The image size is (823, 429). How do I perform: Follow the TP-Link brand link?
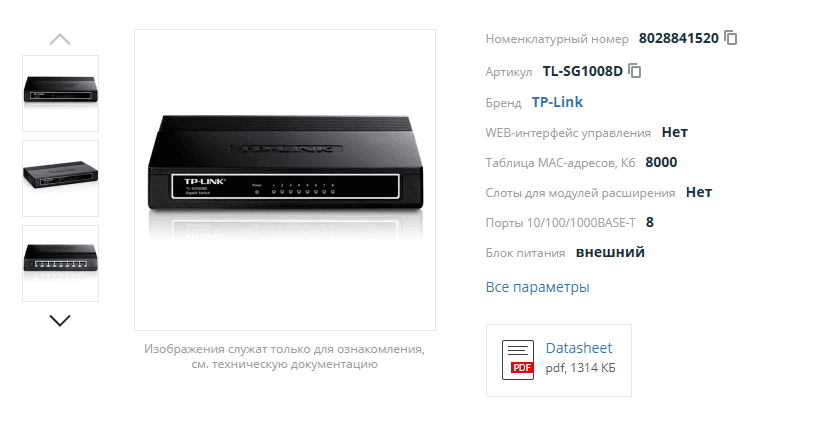pyautogui.click(x=557, y=102)
